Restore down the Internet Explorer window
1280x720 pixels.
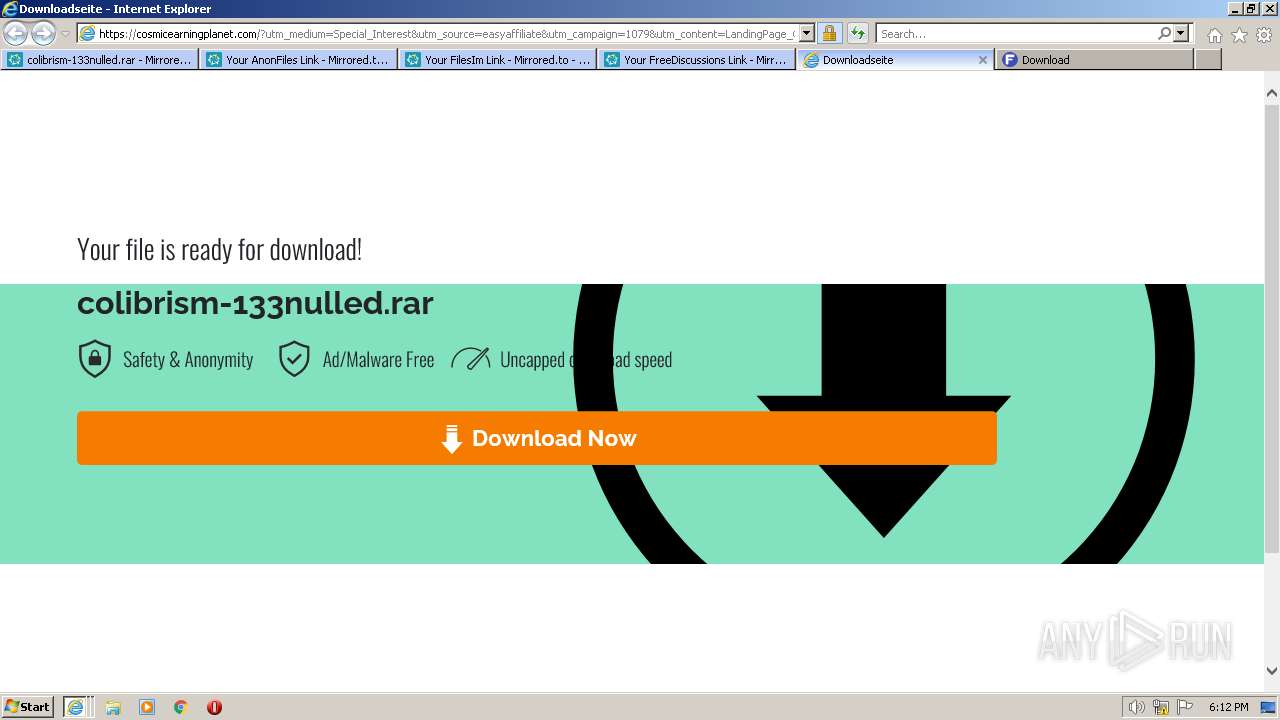tap(1251, 8)
